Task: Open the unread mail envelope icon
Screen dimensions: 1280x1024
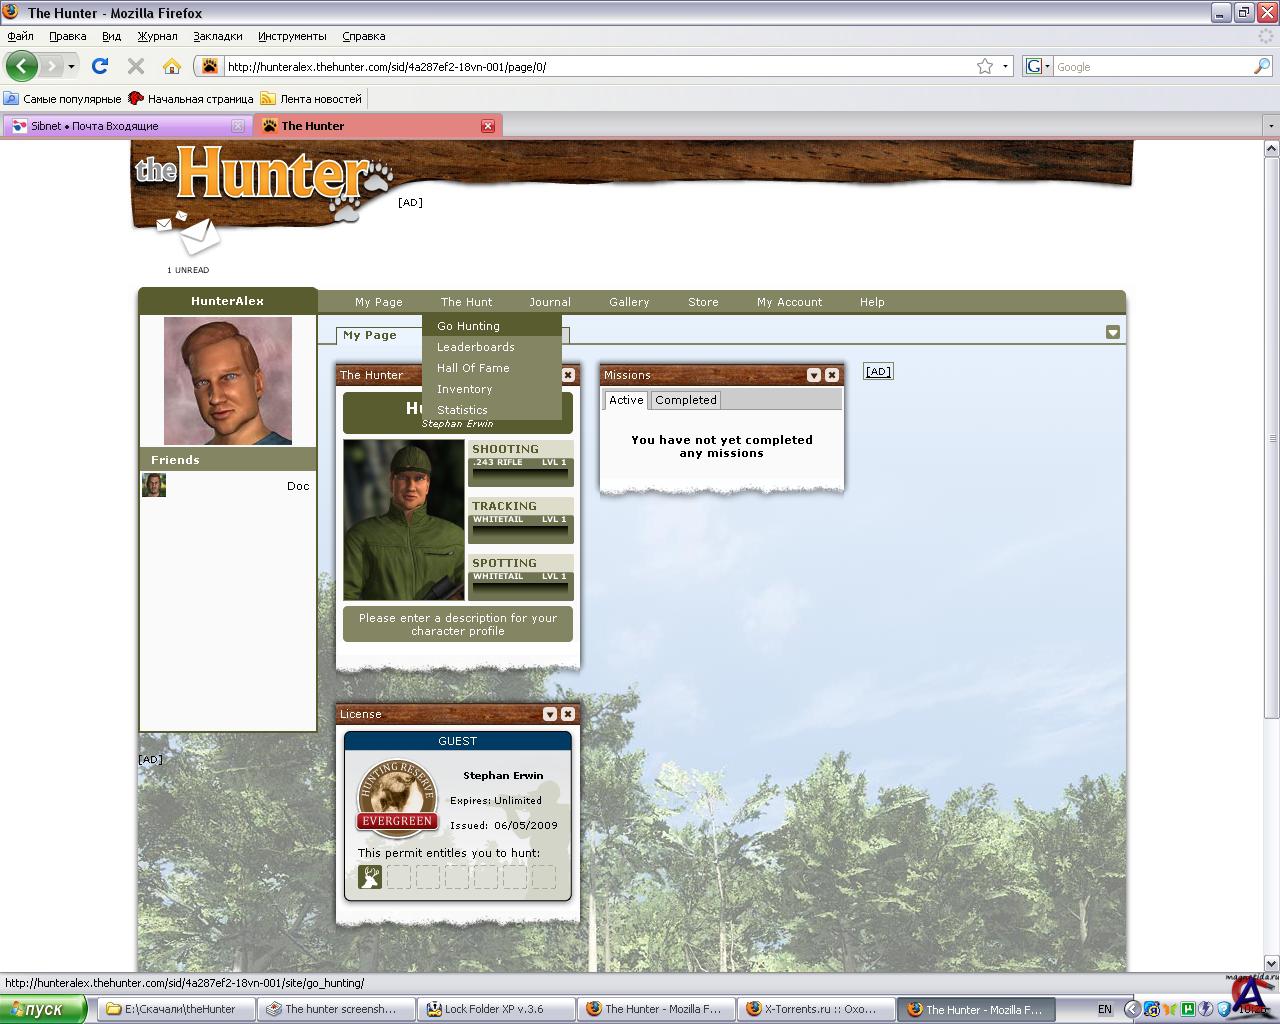Action: [x=197, y=236]
